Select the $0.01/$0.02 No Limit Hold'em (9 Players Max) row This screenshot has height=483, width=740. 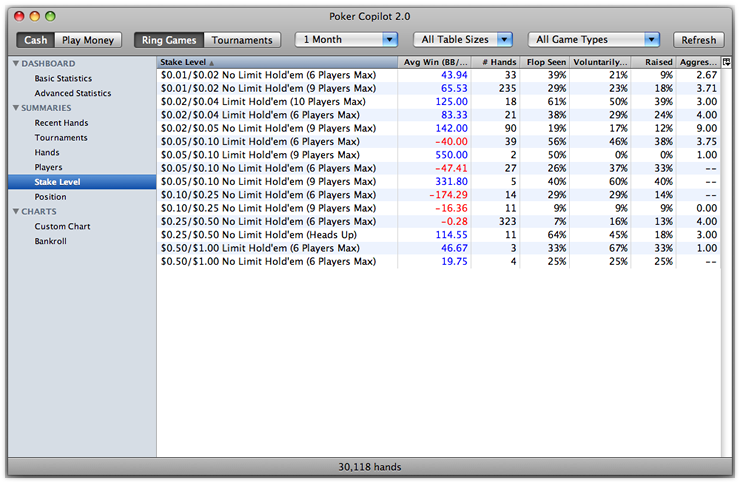click(x=438, y=88)
